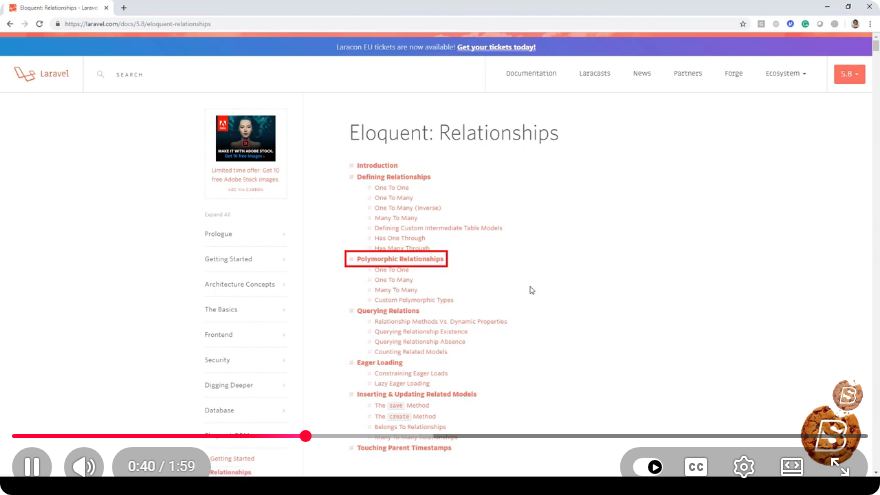Mute the video using speaker icon

coord(84,466)
